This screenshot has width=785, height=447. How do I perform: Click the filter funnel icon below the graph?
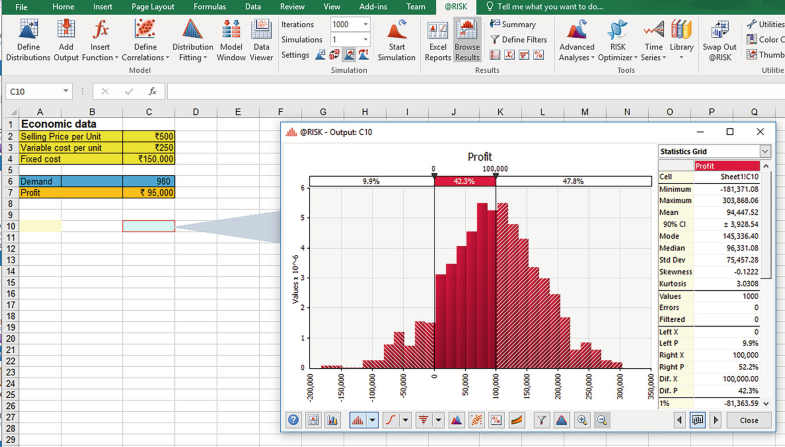[541, 421]
